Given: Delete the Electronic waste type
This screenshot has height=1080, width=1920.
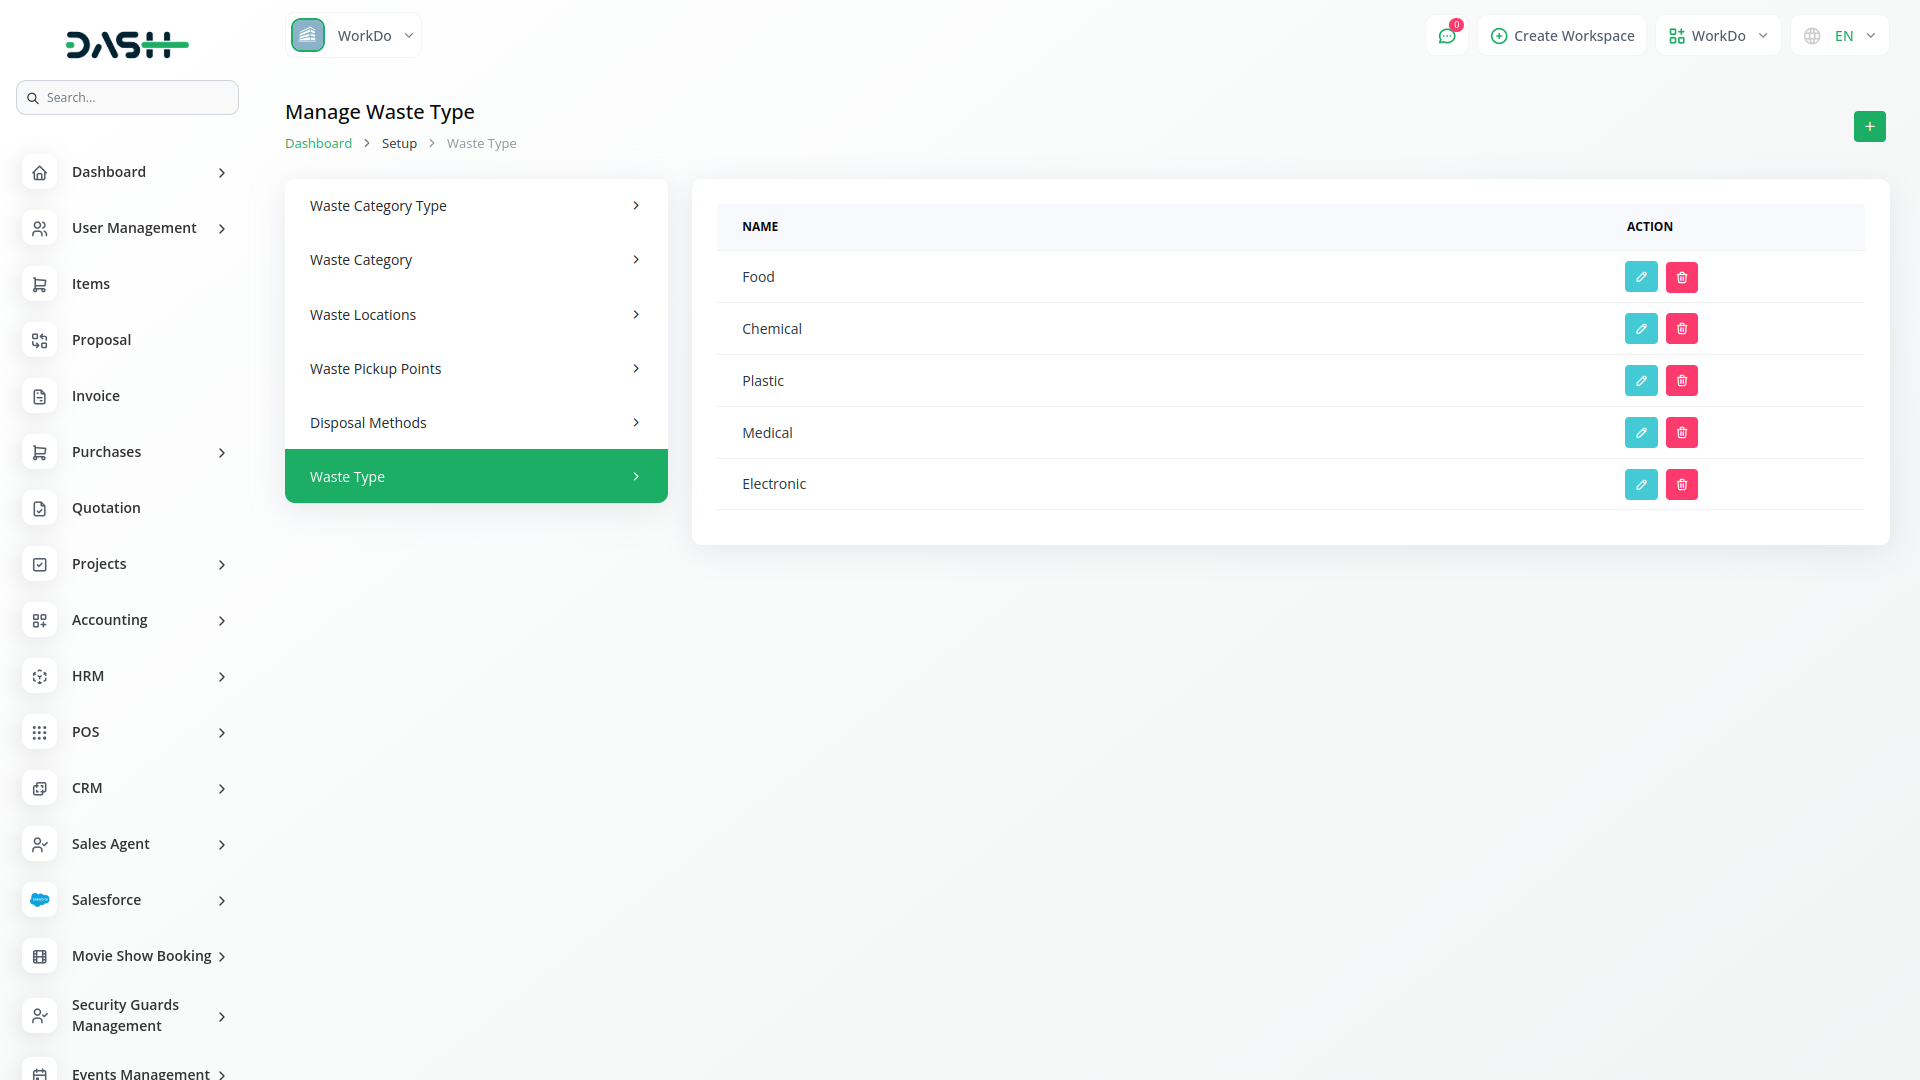Looking at the screenshot, I should (x=1682, y=485).
